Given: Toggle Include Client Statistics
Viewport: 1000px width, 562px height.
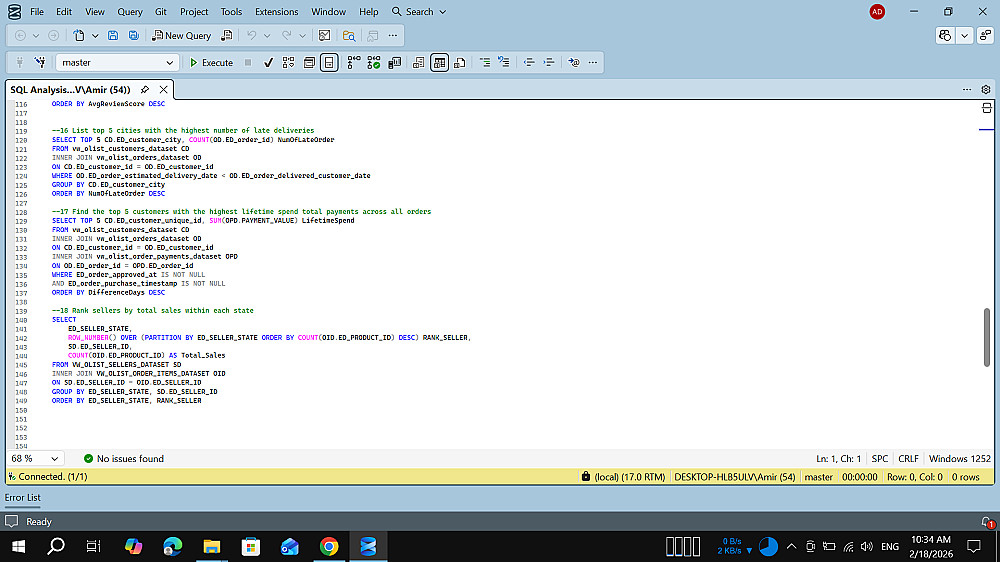Looking at the screenshot, I should pos(395,63).
